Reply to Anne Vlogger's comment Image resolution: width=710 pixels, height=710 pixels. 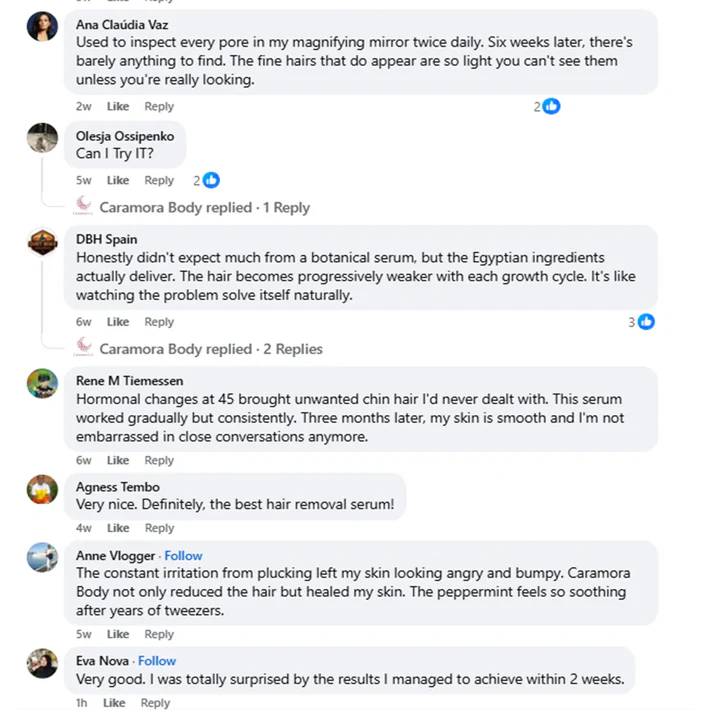tap(159, 634)
